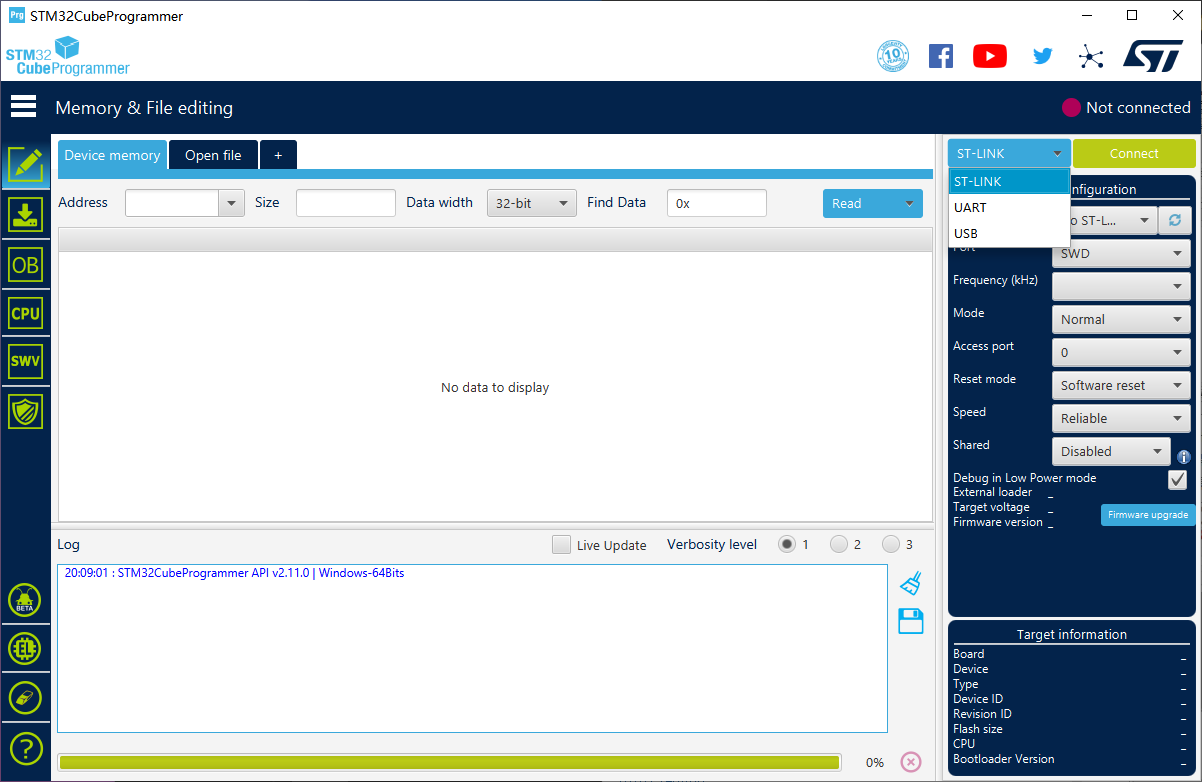Open the help question mark icon

[x=25, y=747]
